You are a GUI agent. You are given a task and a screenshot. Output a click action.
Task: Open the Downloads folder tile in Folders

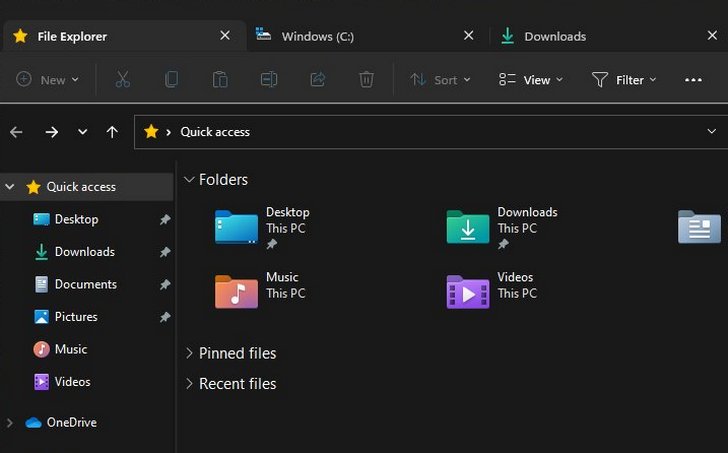pyautogui.click(x=502, y=227)
